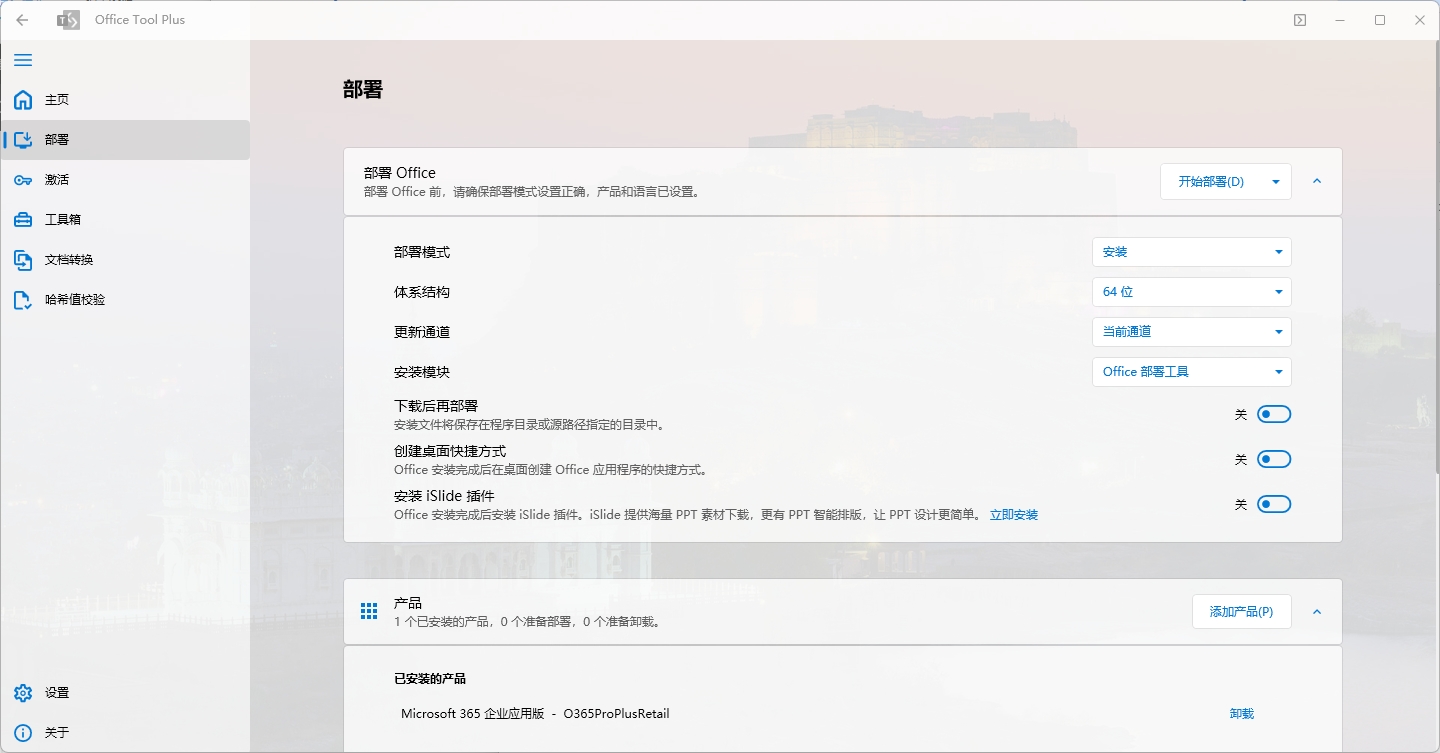
Task: Enable the 下载后再部署 switch
Action: 1274,414
